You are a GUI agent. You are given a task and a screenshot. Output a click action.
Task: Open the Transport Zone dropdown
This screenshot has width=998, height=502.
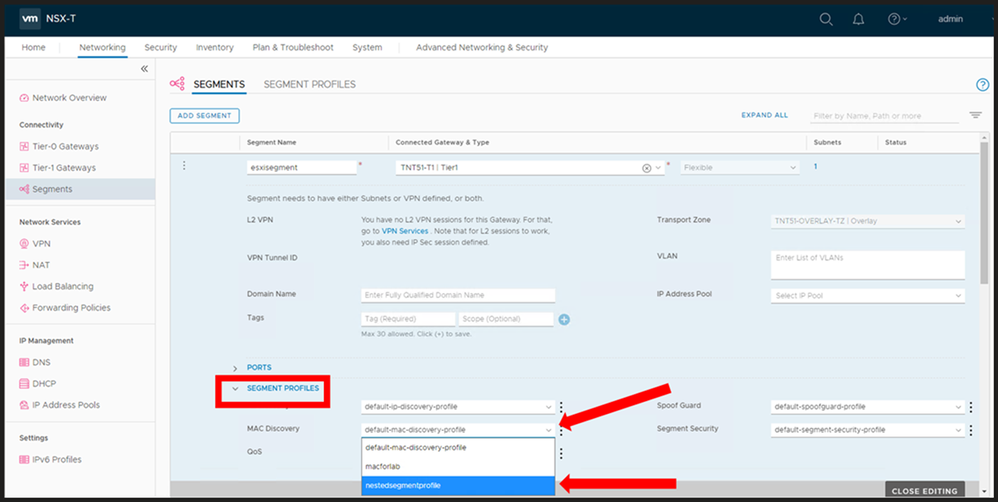(x=868, y=221)
